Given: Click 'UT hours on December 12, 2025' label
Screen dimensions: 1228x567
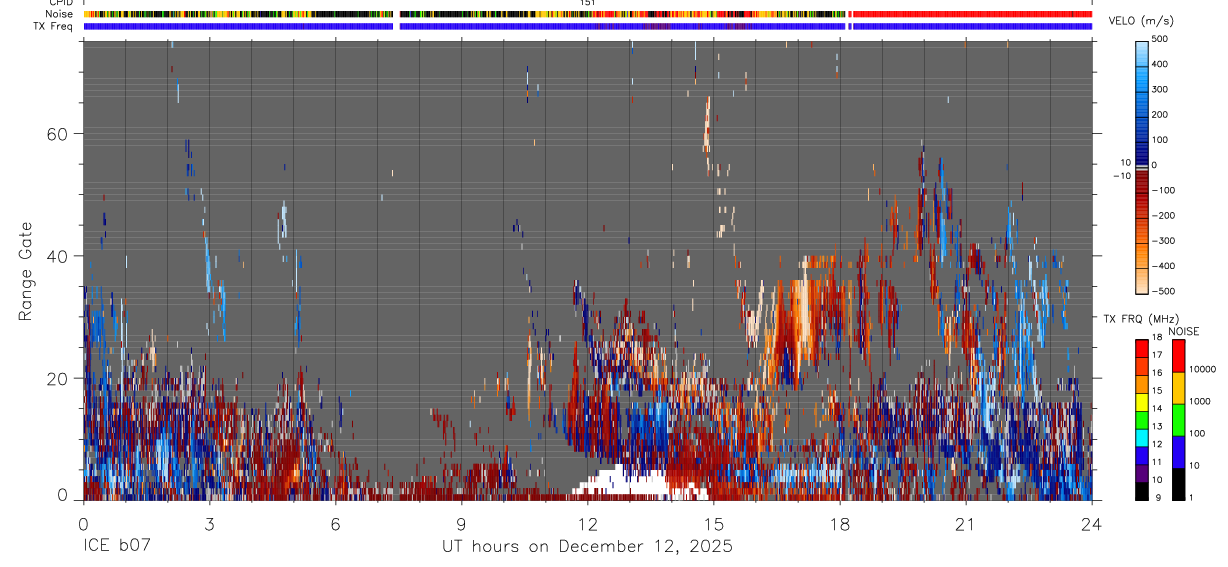Looking at the screenshot, I should click(x=588, y=547).
